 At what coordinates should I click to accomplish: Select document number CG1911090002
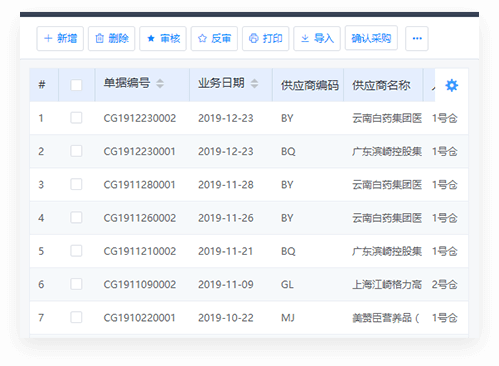coord(140,285)
